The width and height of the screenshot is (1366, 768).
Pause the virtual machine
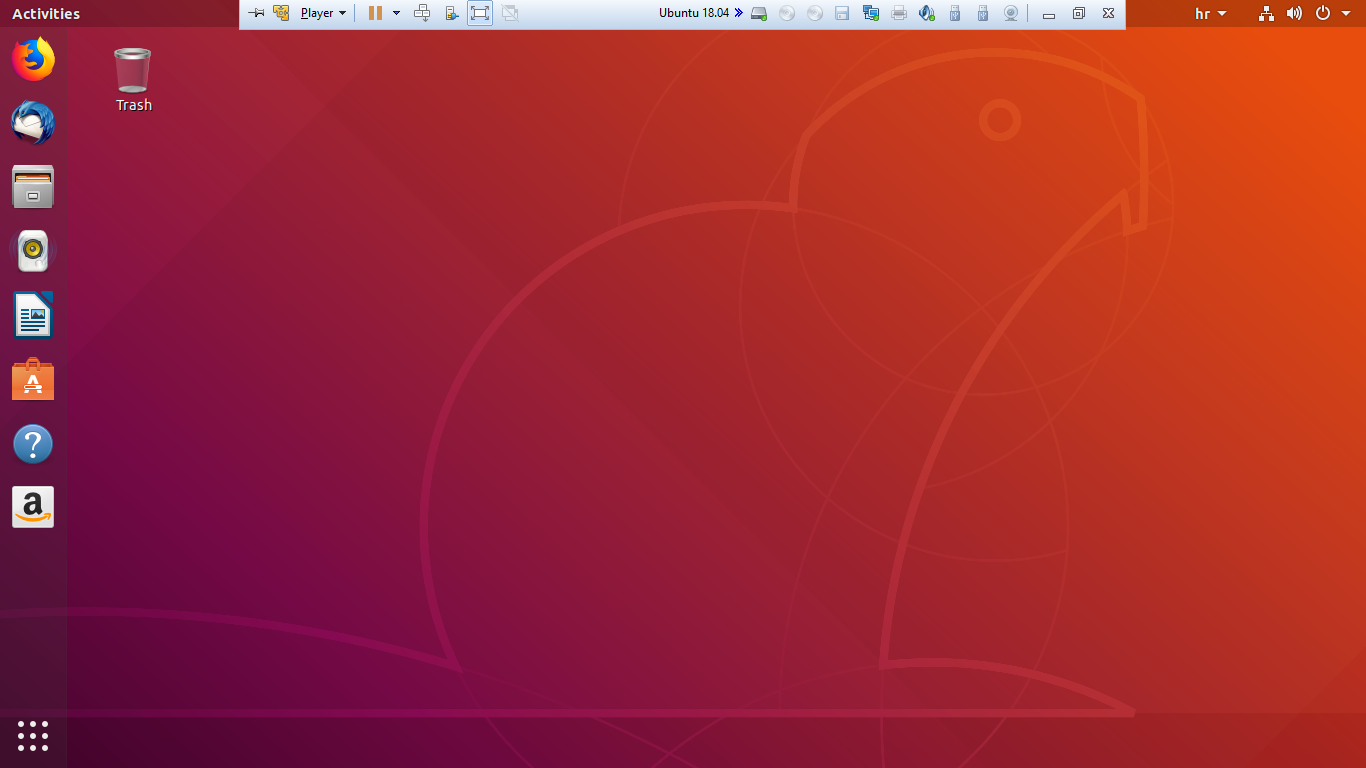pyautogui.click(x=375, y=13)
